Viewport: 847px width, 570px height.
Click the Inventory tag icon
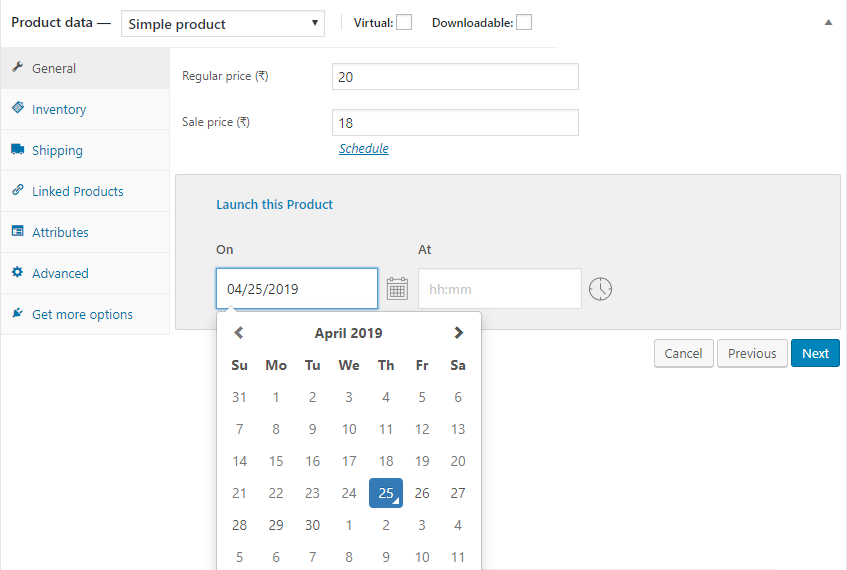18,108
